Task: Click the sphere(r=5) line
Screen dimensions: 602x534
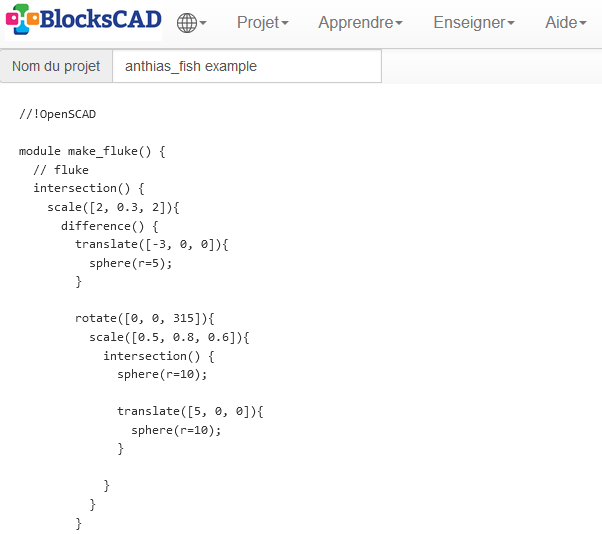Action: click(x=130, y=263)
